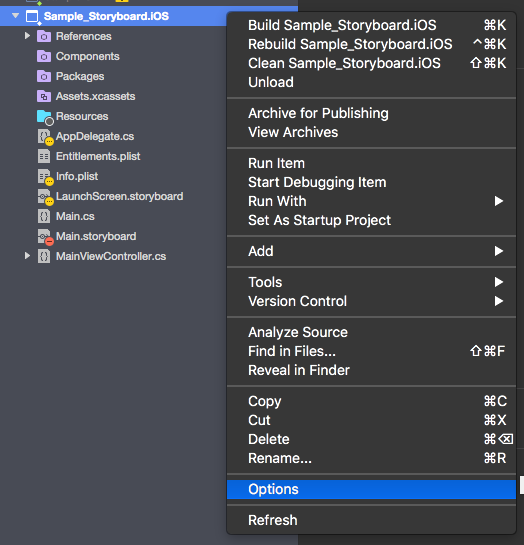This screenshot has height=545, width=524.
Task: Open the Run With submenu
Action: point(371,201)
